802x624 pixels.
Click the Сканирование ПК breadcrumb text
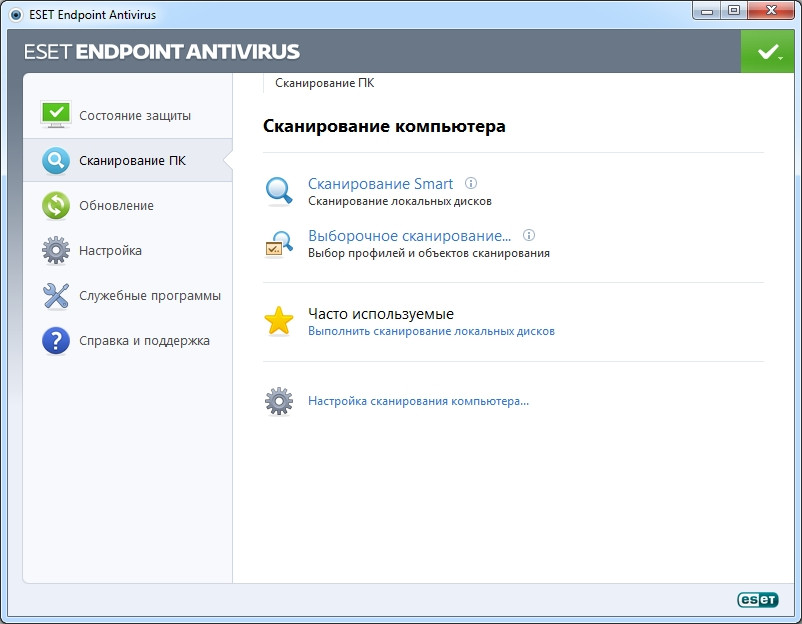pyautogui.click(x=325, y=83)
